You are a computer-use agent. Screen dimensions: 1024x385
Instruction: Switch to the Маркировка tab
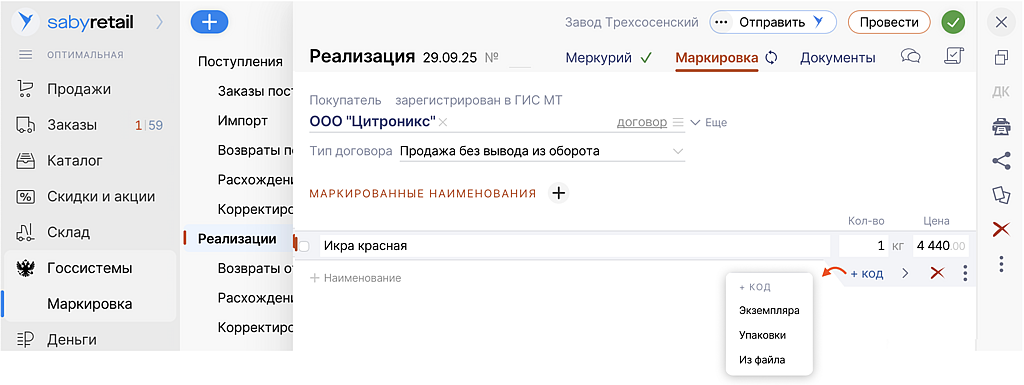pyautogui.click(x=716, y=57)
